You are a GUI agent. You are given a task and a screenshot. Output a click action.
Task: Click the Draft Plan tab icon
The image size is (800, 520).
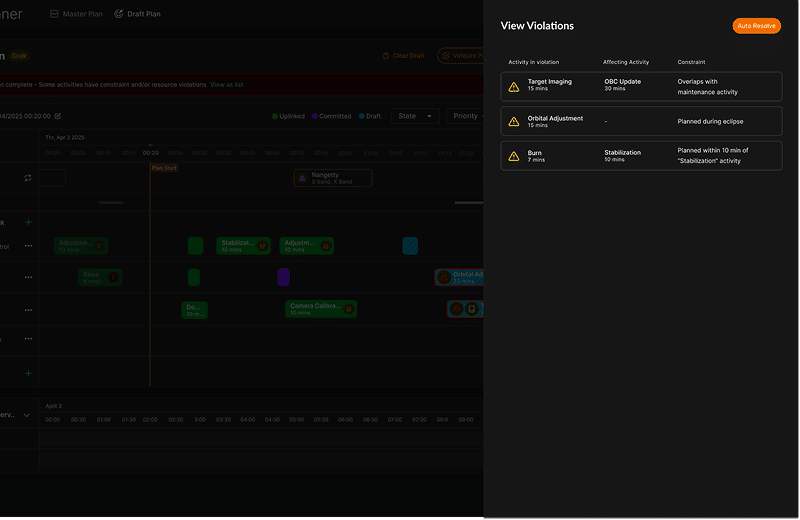(118, 14)
